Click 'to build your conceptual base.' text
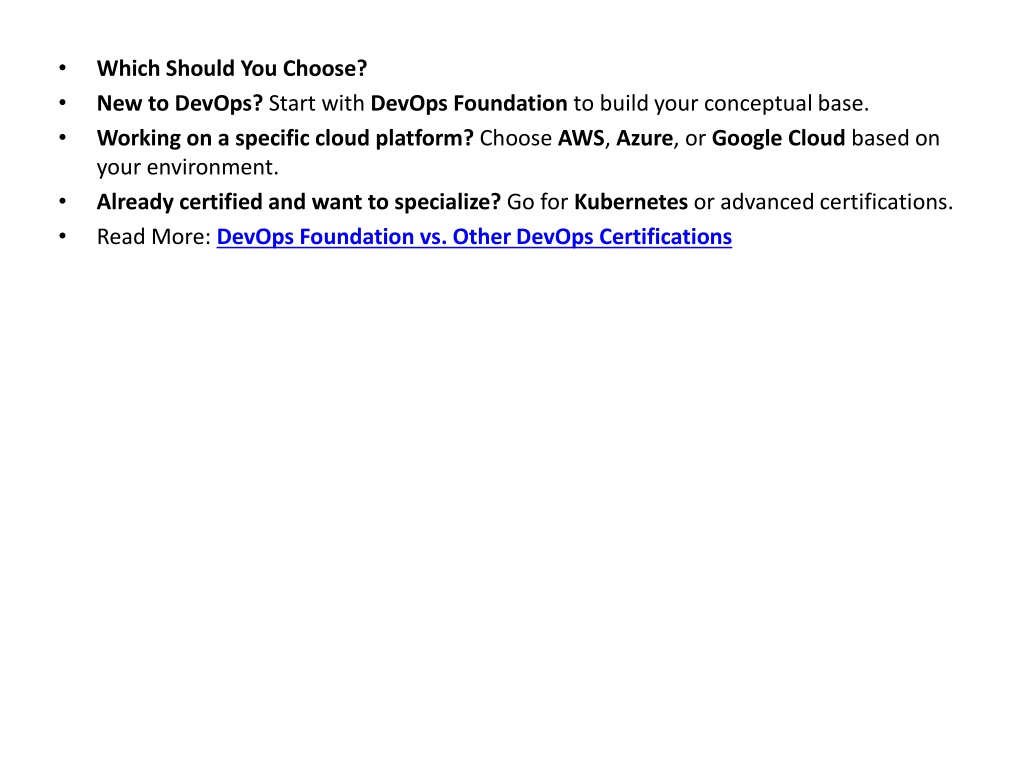Viewport: 1024px width, 768px height. 721,103
